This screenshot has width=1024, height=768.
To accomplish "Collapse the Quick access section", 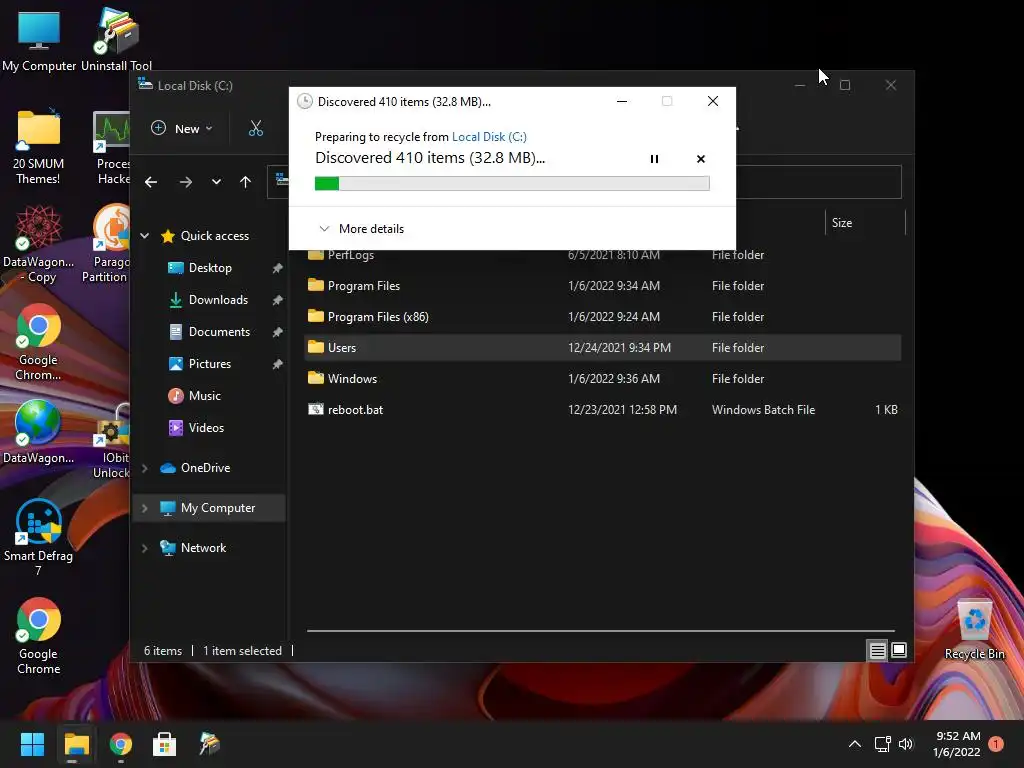I will point(145,236).
